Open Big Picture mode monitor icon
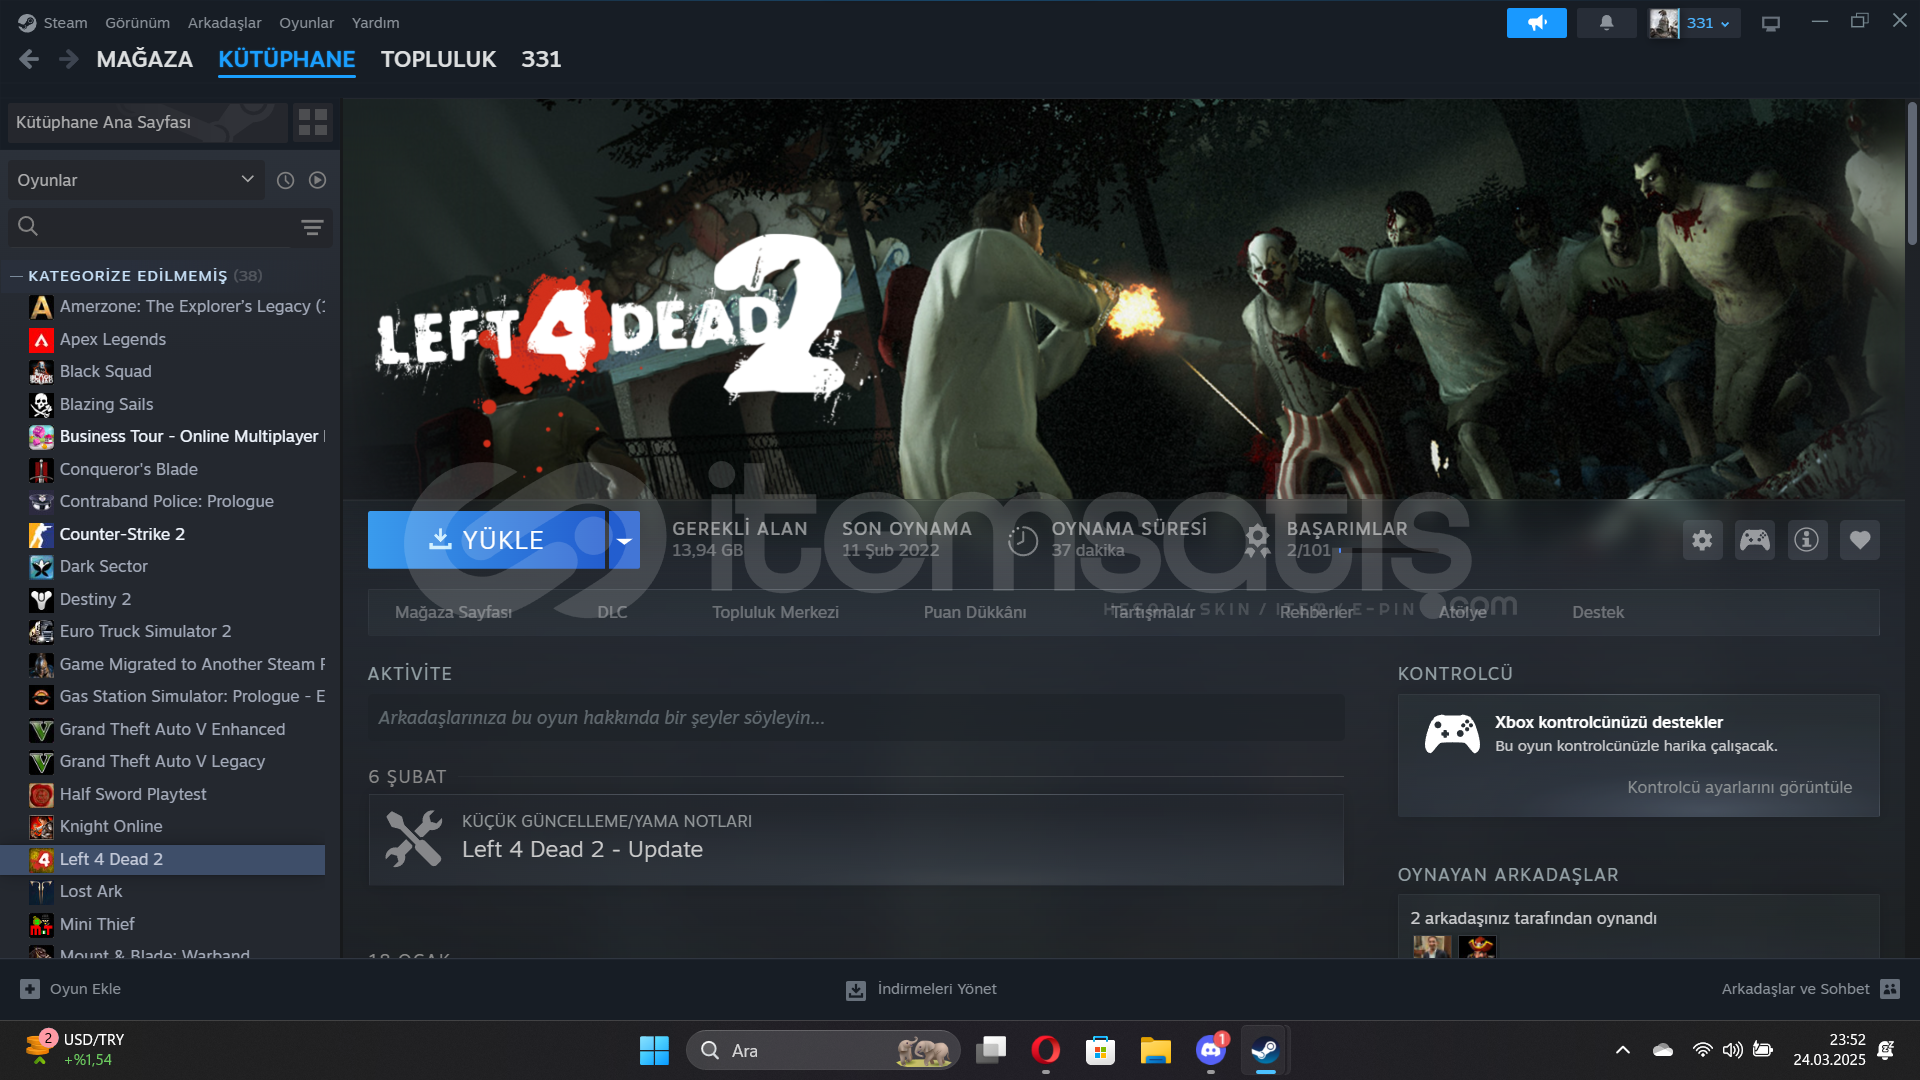1920x1080 pixels. coord(1771,23)
